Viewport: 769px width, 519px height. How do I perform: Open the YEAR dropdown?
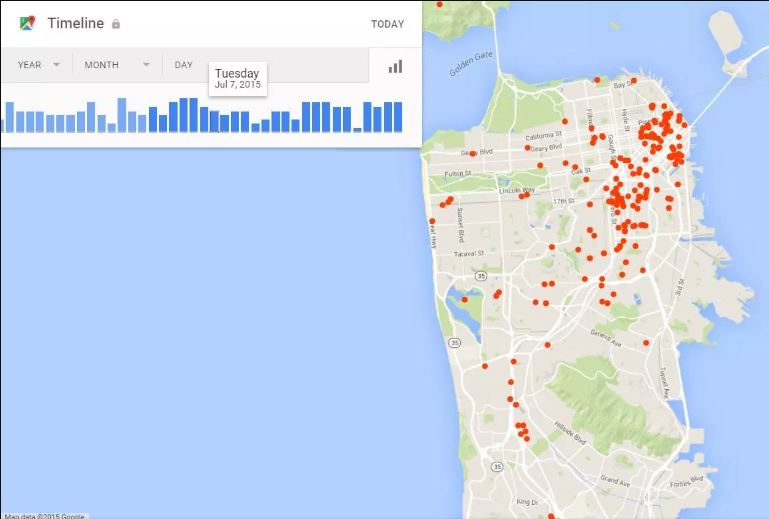point(39,65)
